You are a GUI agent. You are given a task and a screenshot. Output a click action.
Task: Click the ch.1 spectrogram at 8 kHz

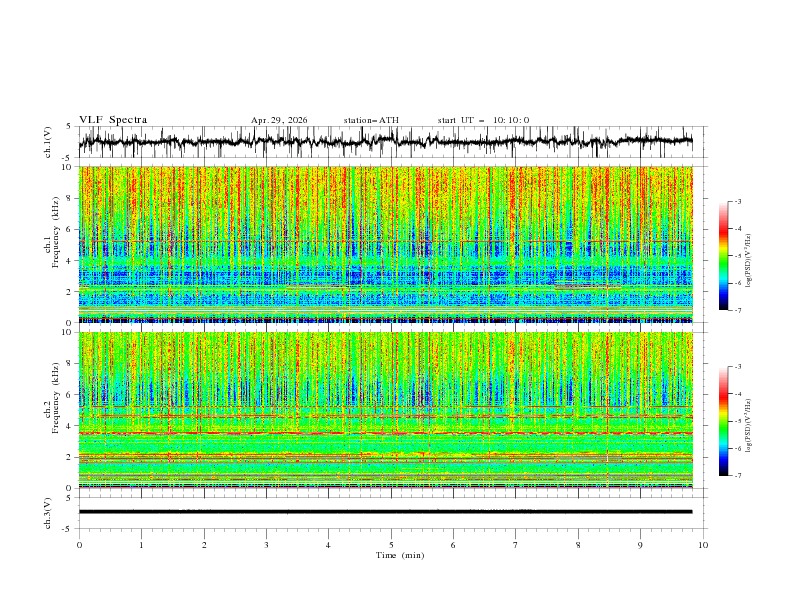[x=385, y=198]
